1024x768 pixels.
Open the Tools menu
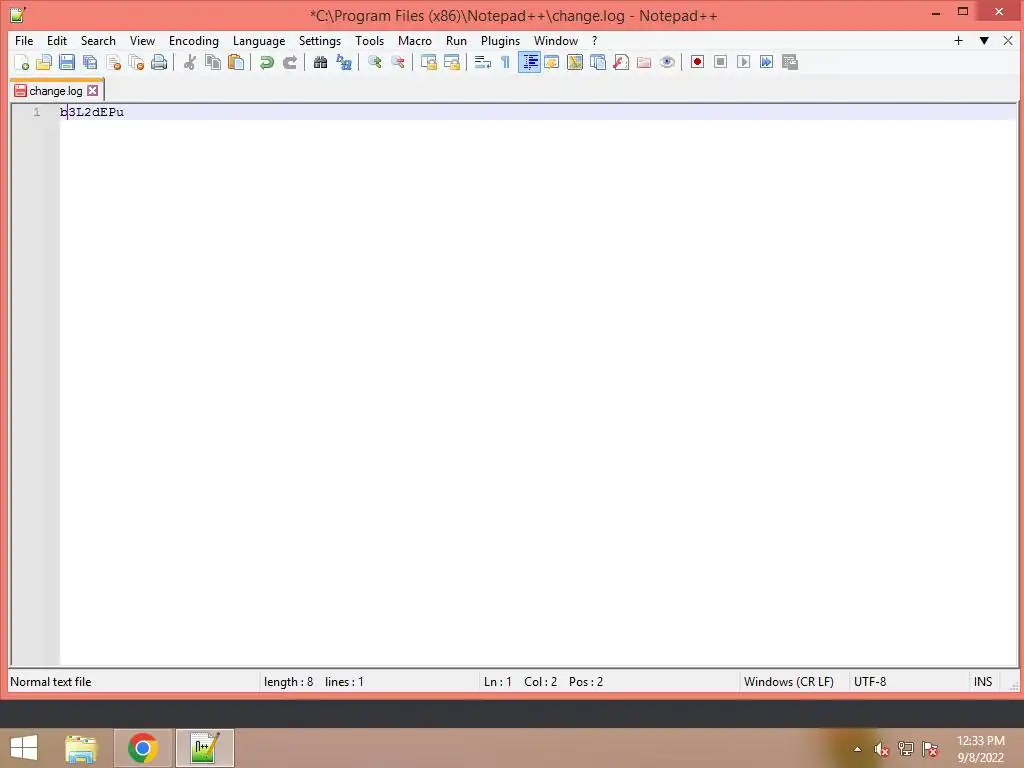coord(370,40)
